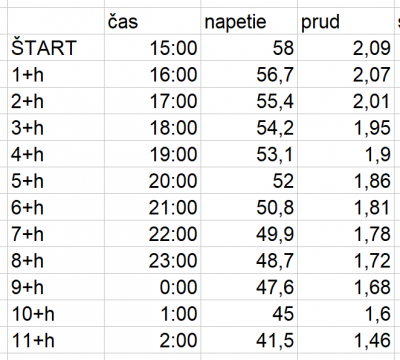
Task: Click the current cell 1,6
Action: coord(346,314)
